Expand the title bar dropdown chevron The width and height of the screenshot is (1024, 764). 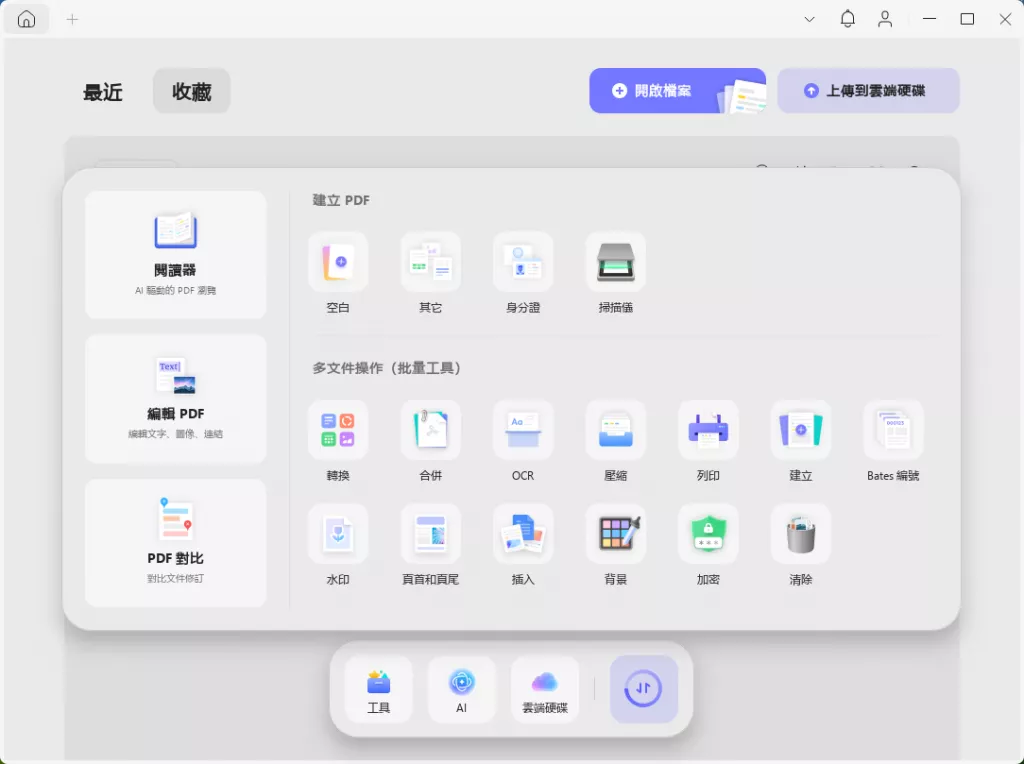[810, 20]
